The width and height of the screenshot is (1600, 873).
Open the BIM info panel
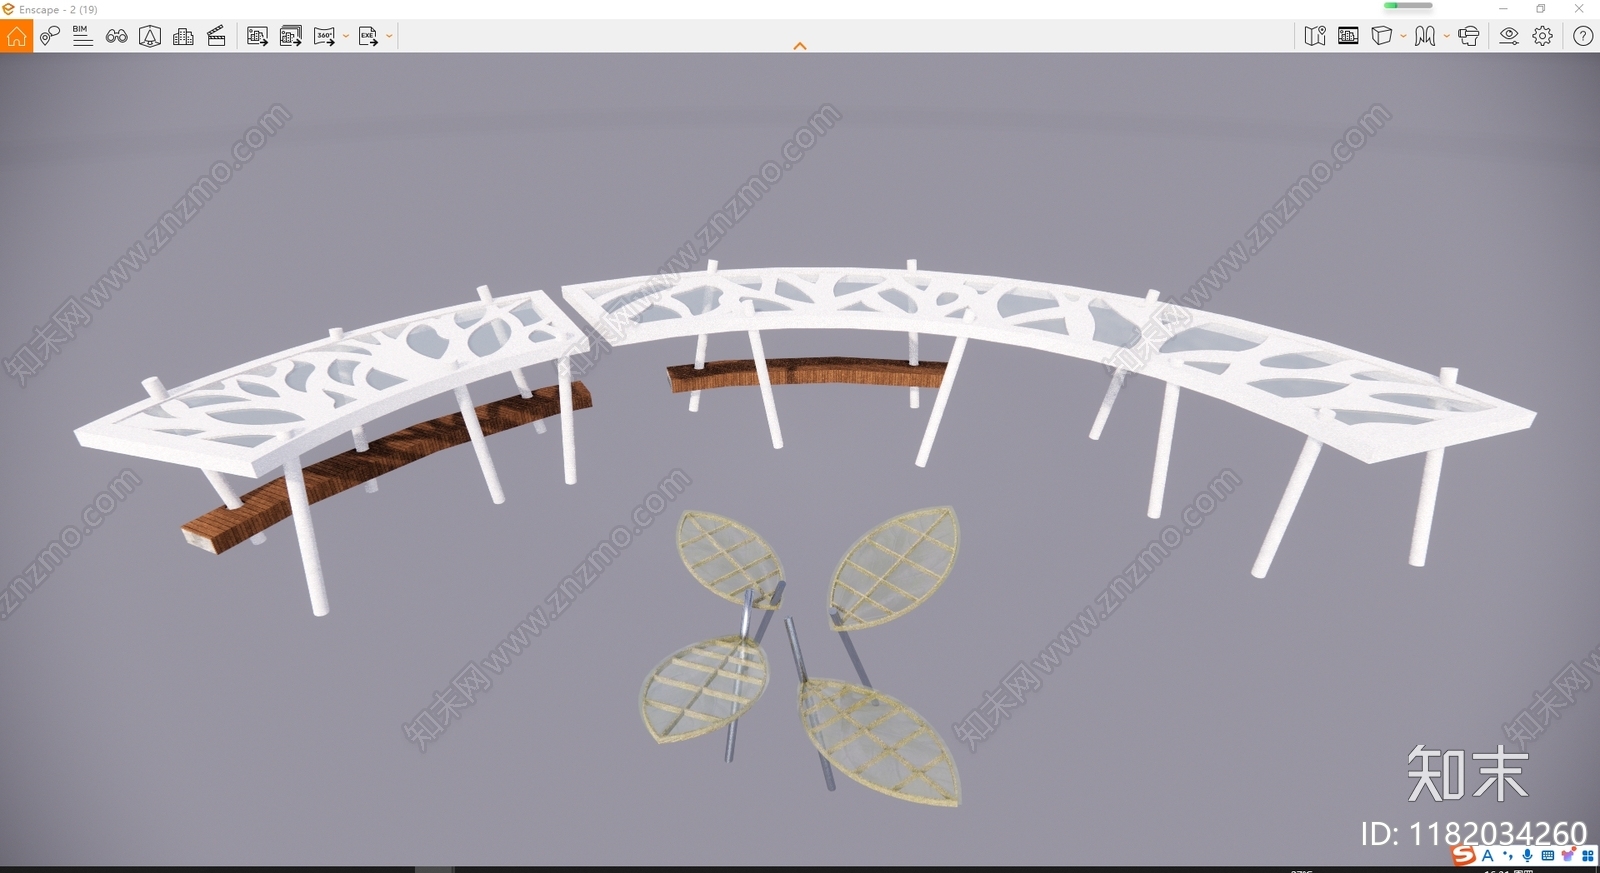pos(83,37)
